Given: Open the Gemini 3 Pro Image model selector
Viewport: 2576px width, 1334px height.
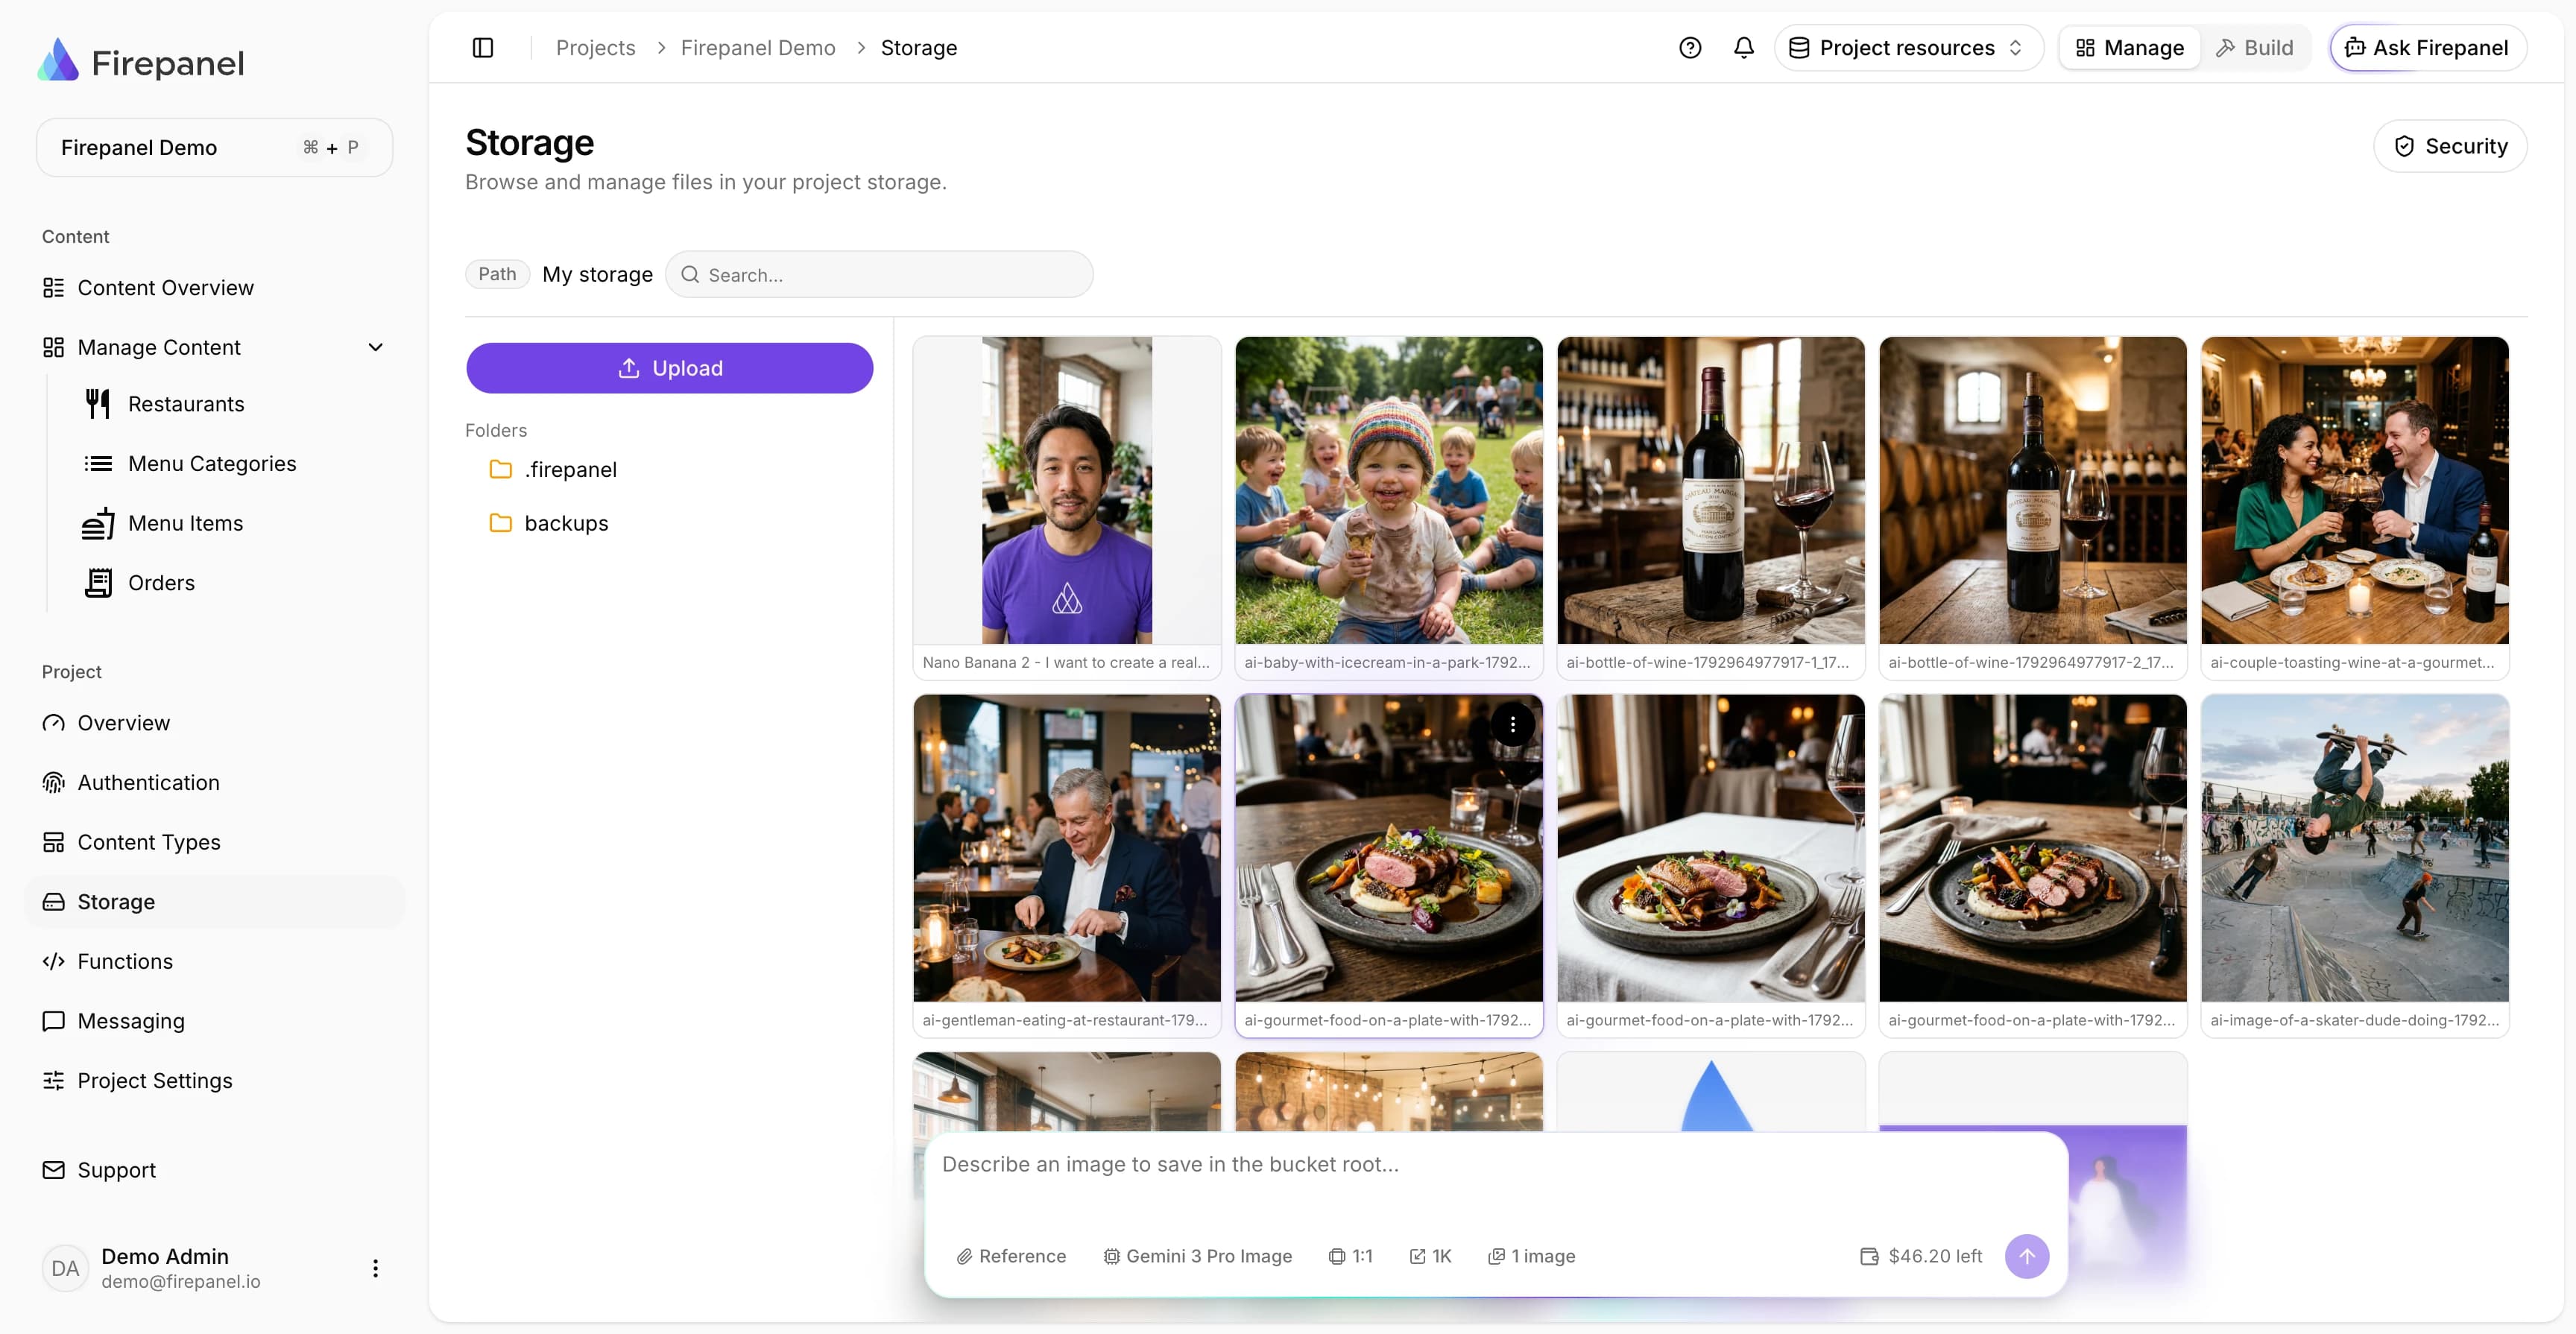Looking at the screenshot, I should click(x=1198, y=1256).
